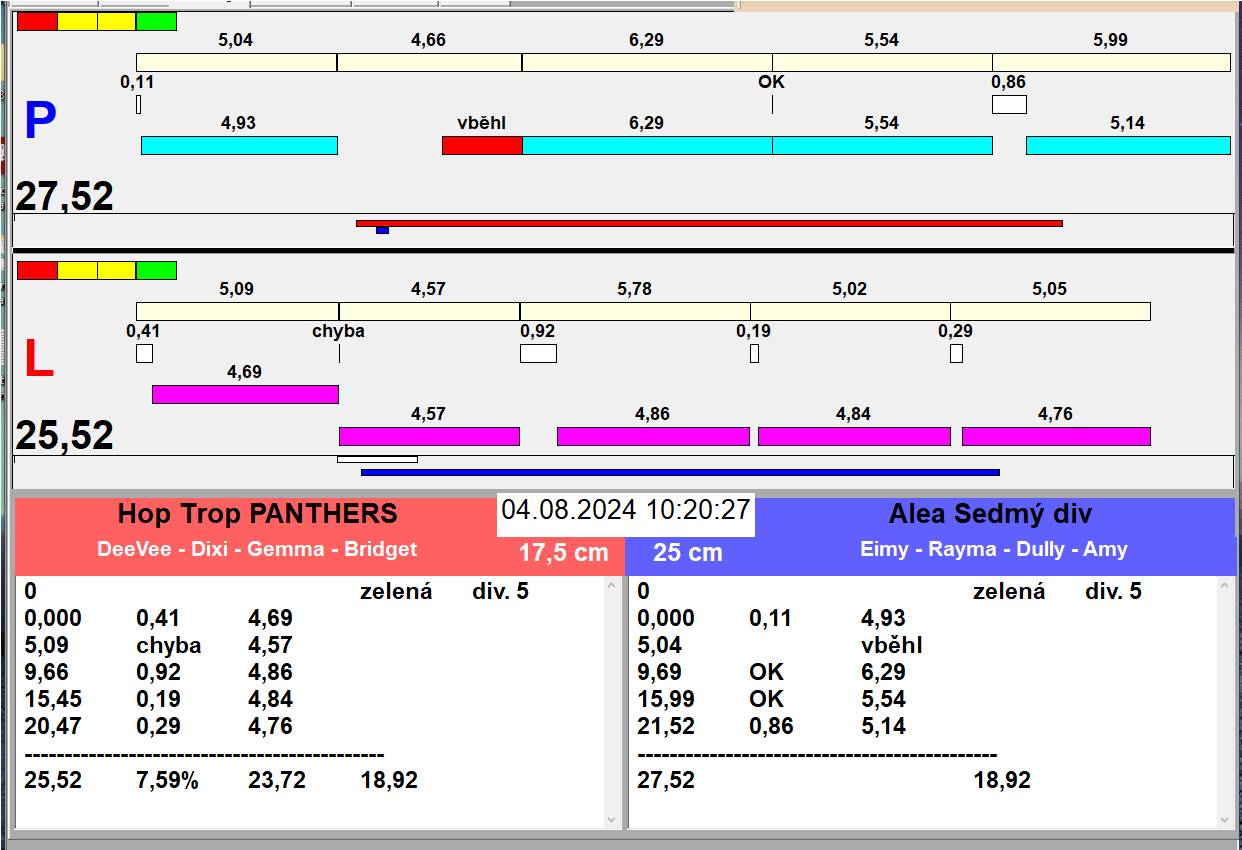The width and height of the screenshot is (1242, 850).
Task: Click the tiny 0,11 start box in lane P
Action: [x=138, y=104]
